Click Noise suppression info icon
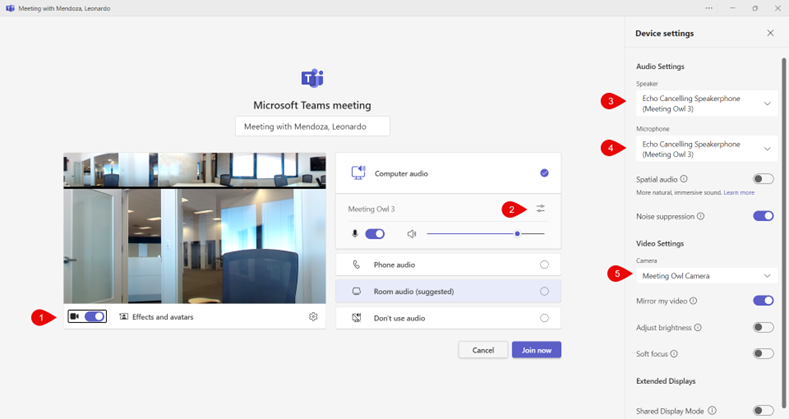This screenshot has height=419, width=789. click(700, 216)
